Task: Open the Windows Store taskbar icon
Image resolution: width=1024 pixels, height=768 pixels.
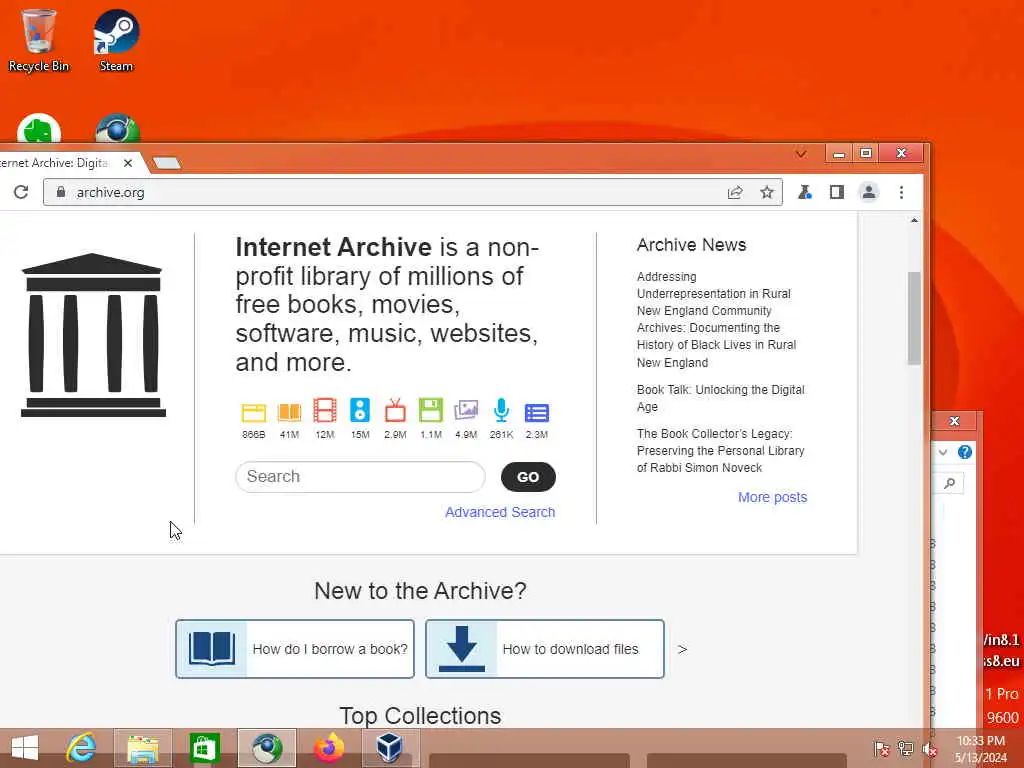Action: (204, 748)
